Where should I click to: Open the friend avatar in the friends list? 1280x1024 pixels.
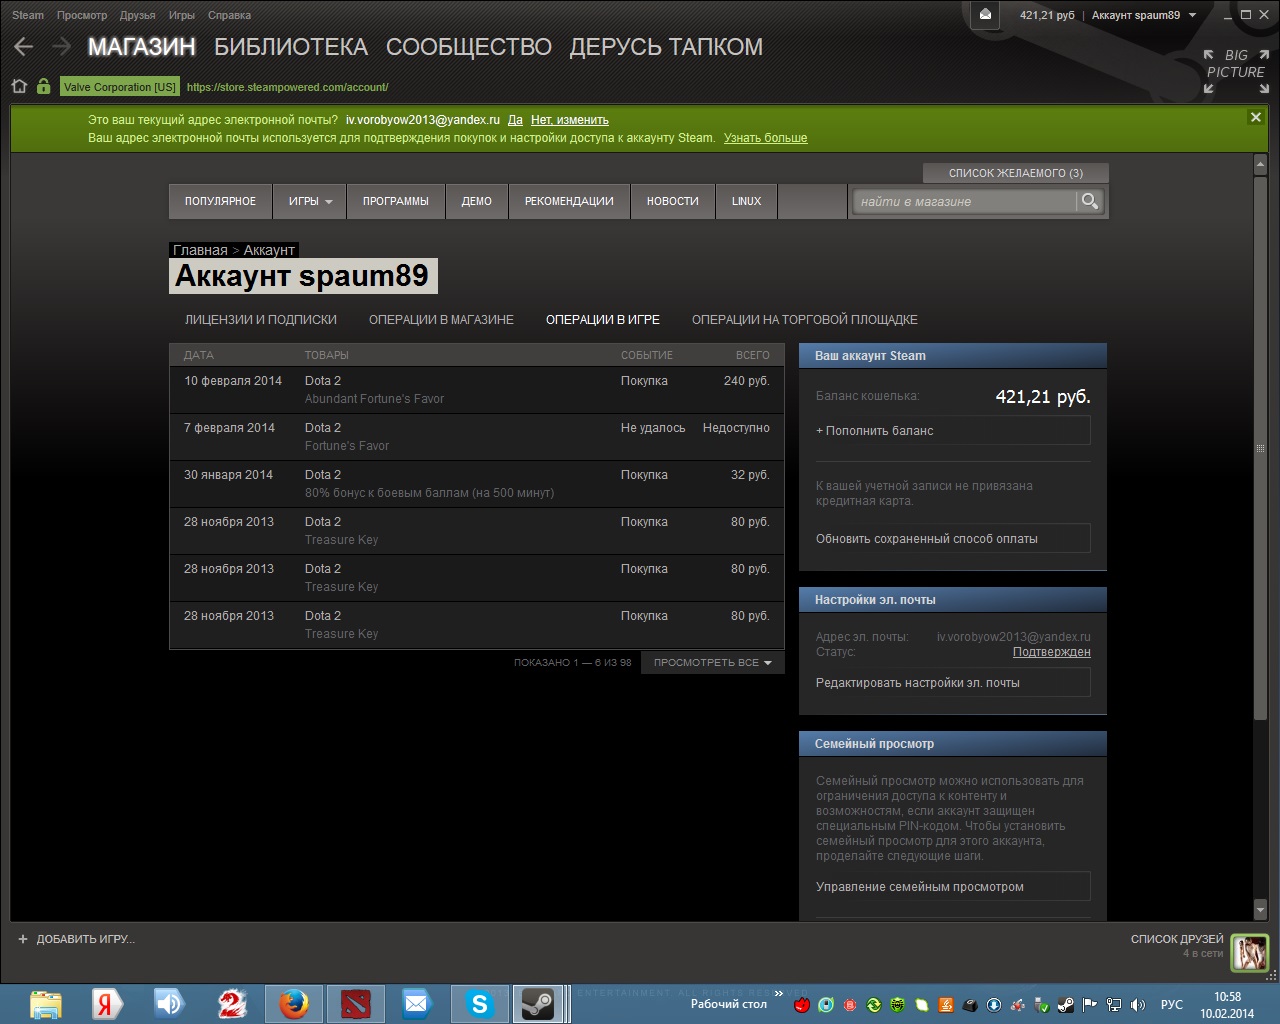tap(1249, 952)
